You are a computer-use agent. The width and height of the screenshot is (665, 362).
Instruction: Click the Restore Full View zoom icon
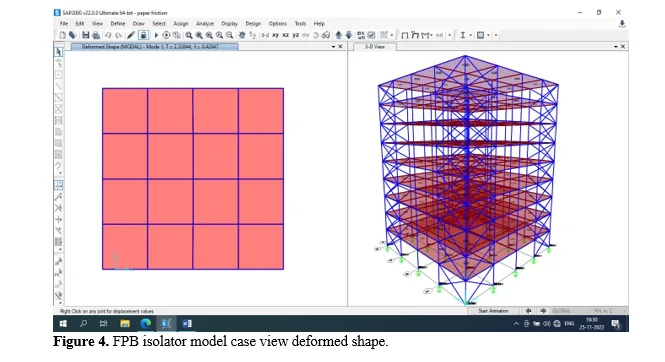(199, 35)
